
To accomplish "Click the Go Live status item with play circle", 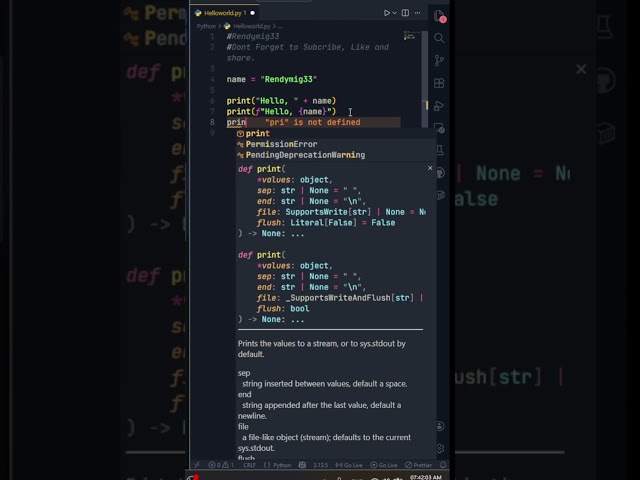I will (384, 465).
